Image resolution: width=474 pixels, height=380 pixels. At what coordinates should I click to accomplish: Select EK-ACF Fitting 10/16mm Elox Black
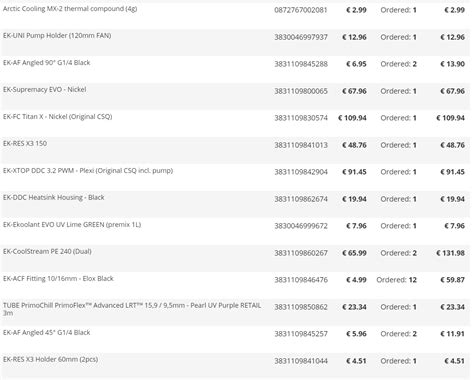[x=58, y=279]
